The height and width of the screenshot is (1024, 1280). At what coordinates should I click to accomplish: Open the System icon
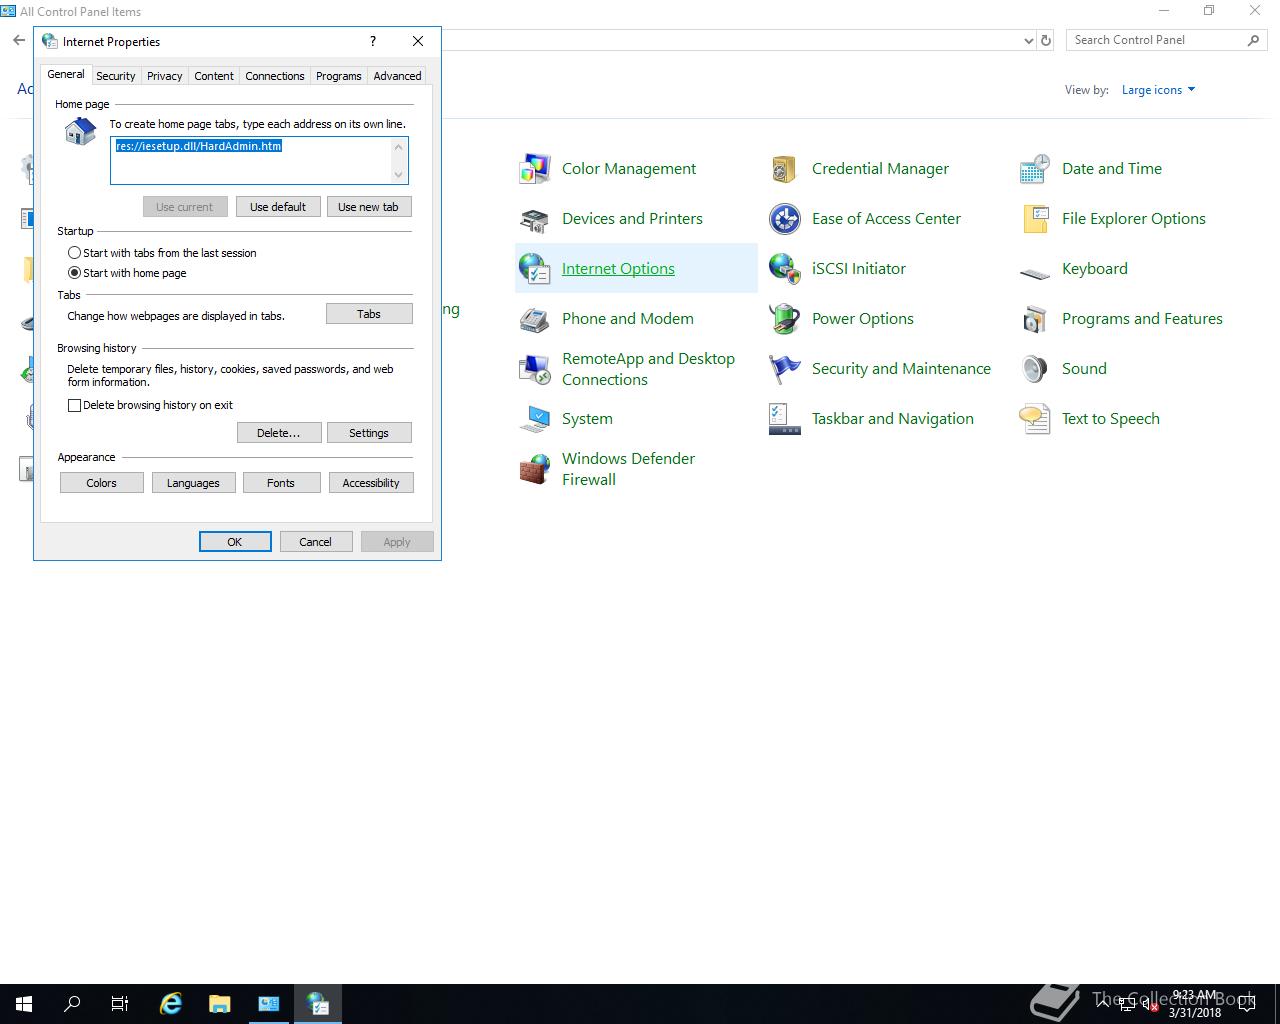click(x=535, y=419)
